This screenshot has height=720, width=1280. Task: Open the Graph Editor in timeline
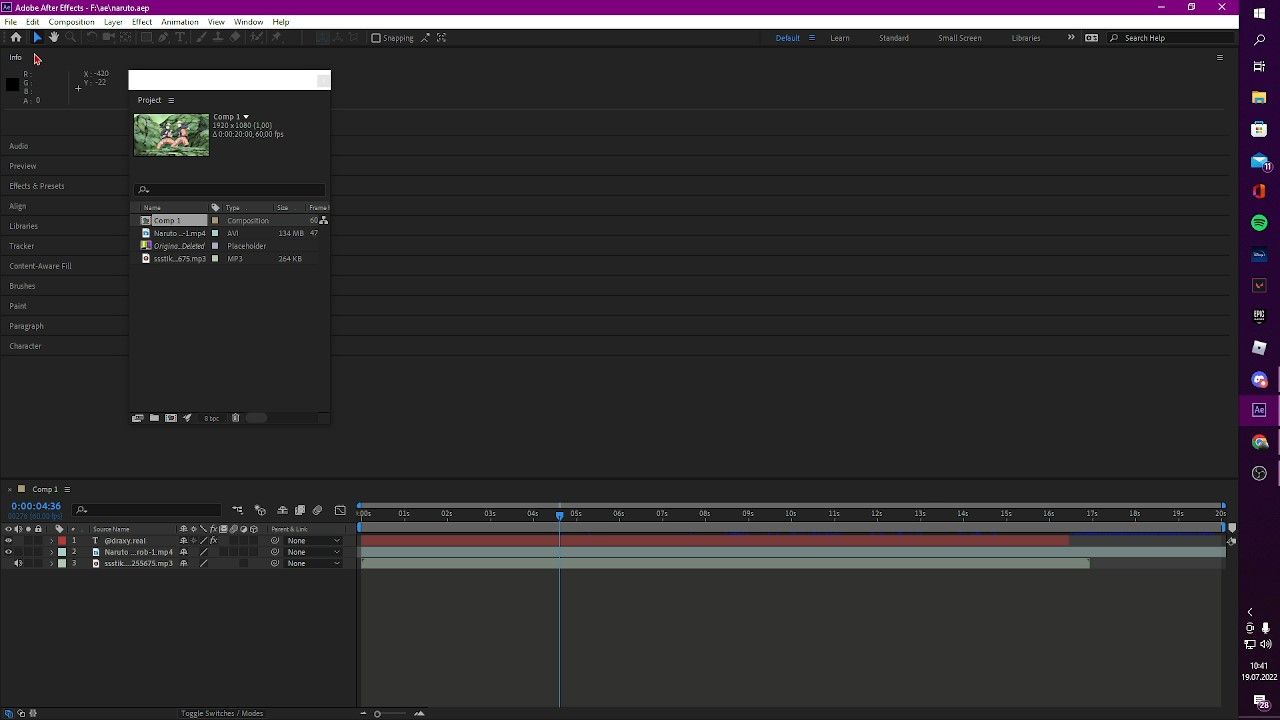pos(340,511)
